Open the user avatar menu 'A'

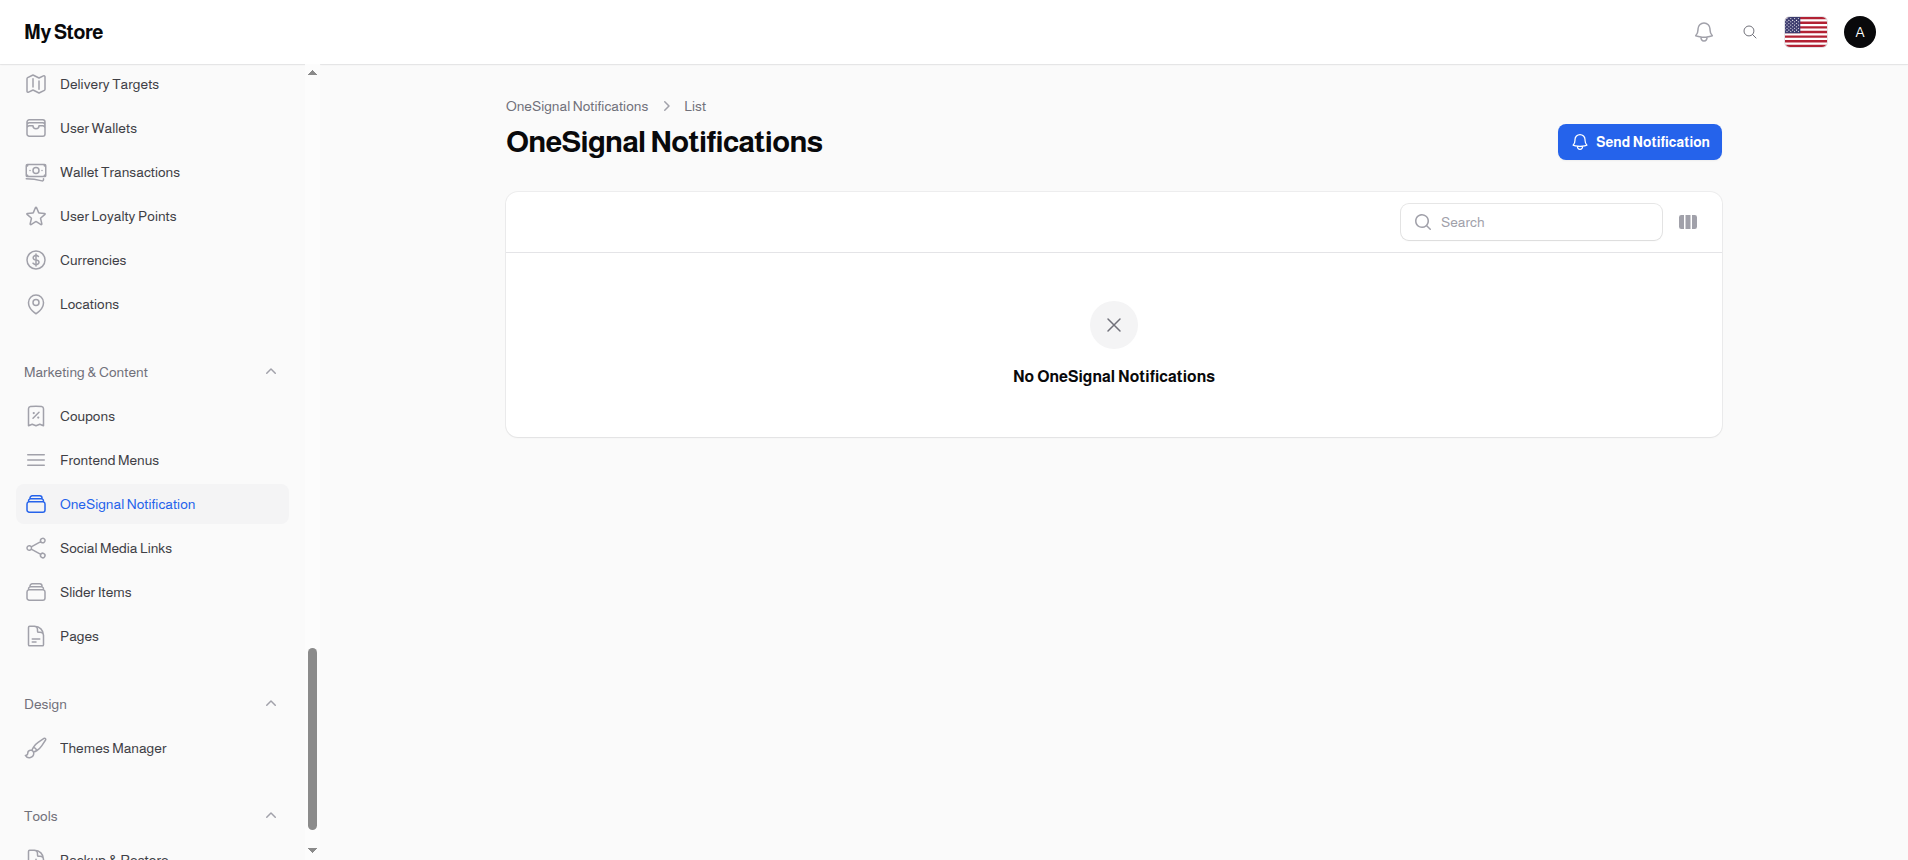pyautogui.click(x=1860, y=32)
